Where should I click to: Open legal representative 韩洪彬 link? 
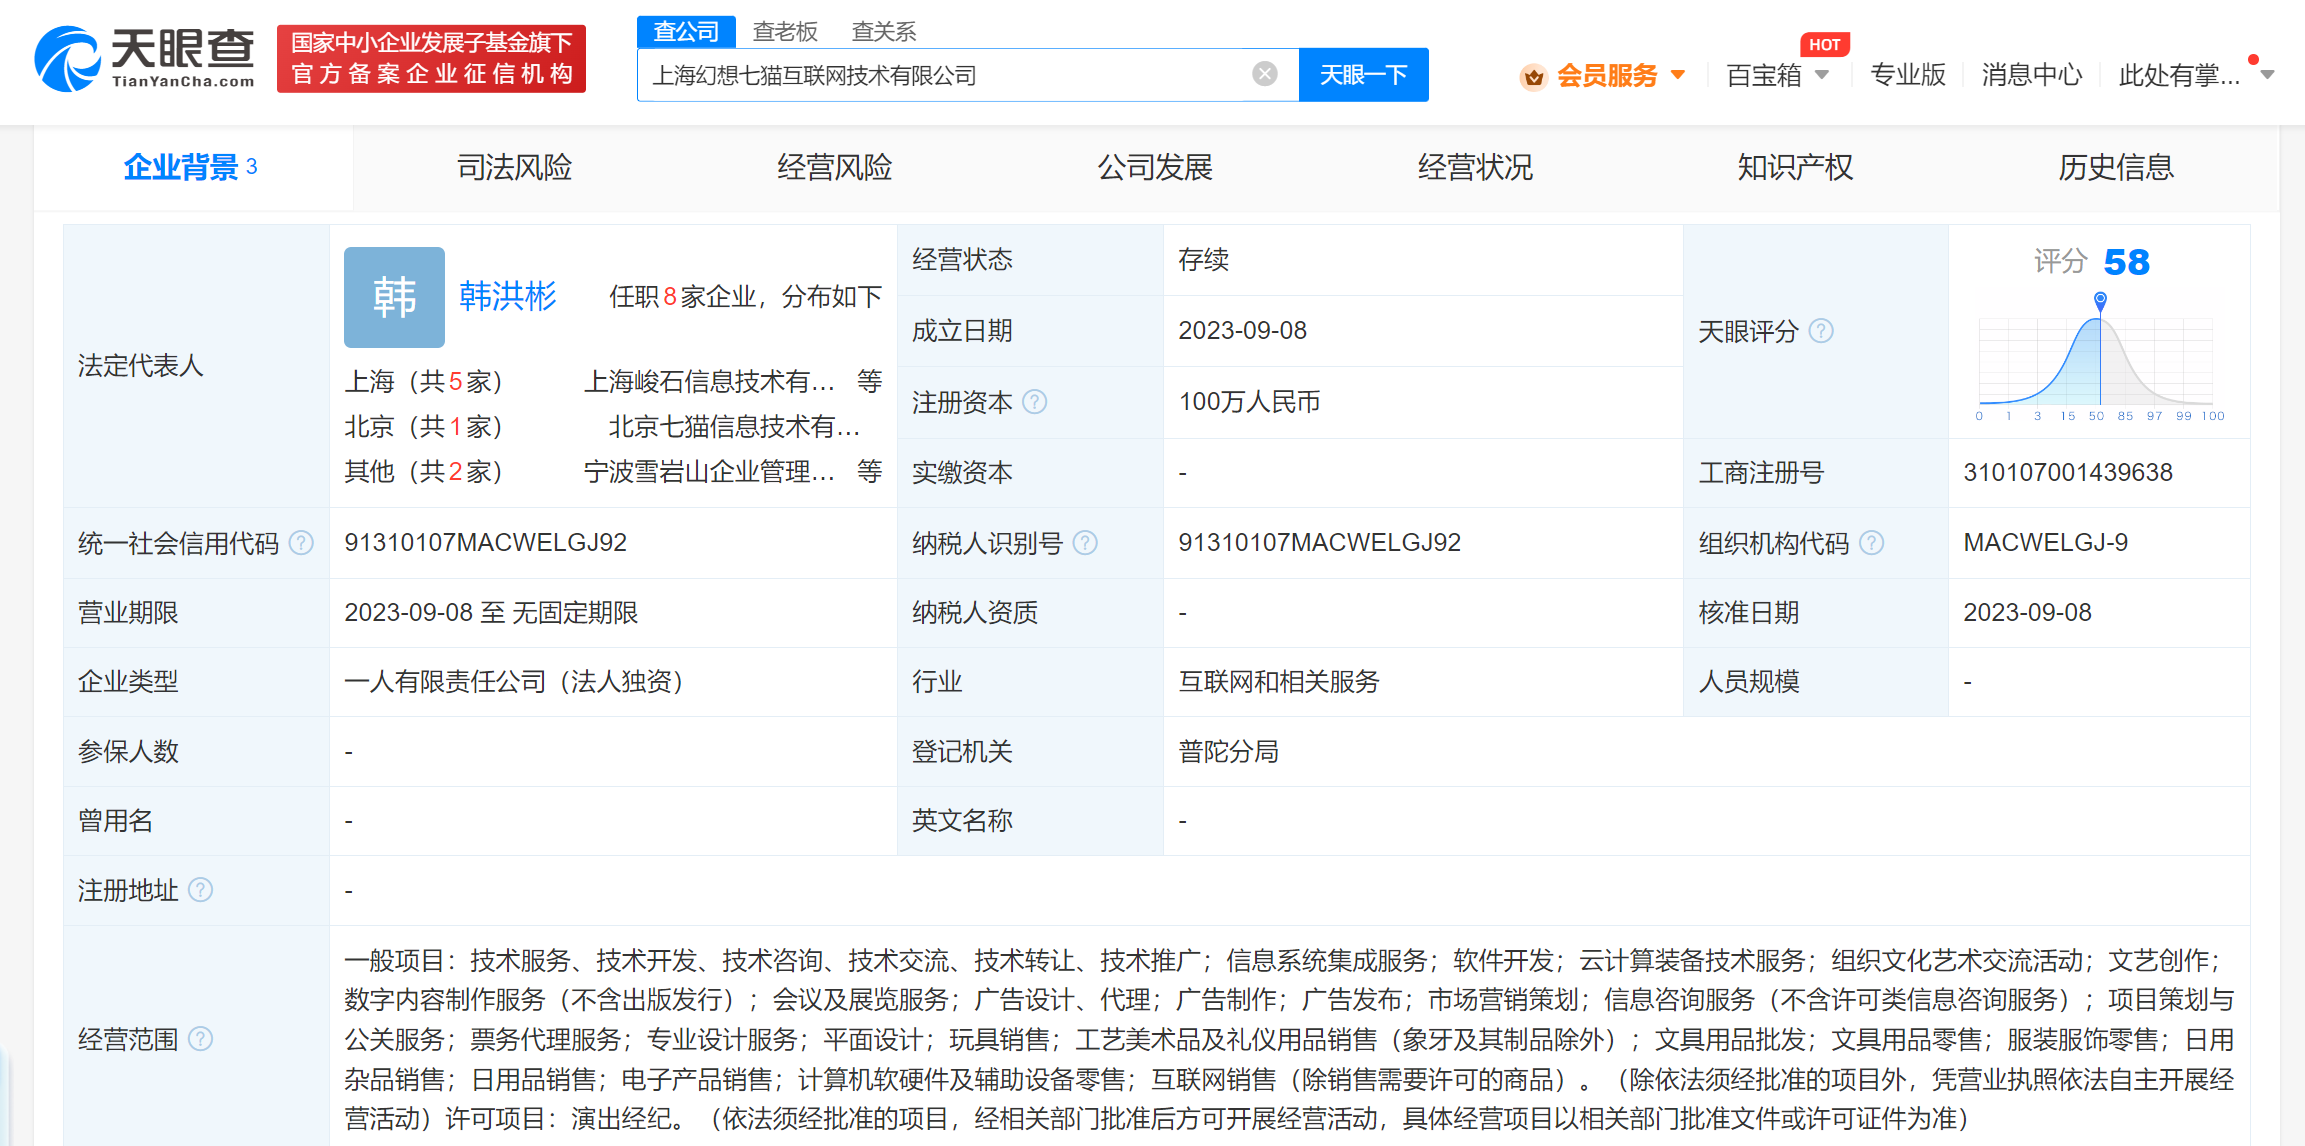pyautogui.click(x=507, y=296)
